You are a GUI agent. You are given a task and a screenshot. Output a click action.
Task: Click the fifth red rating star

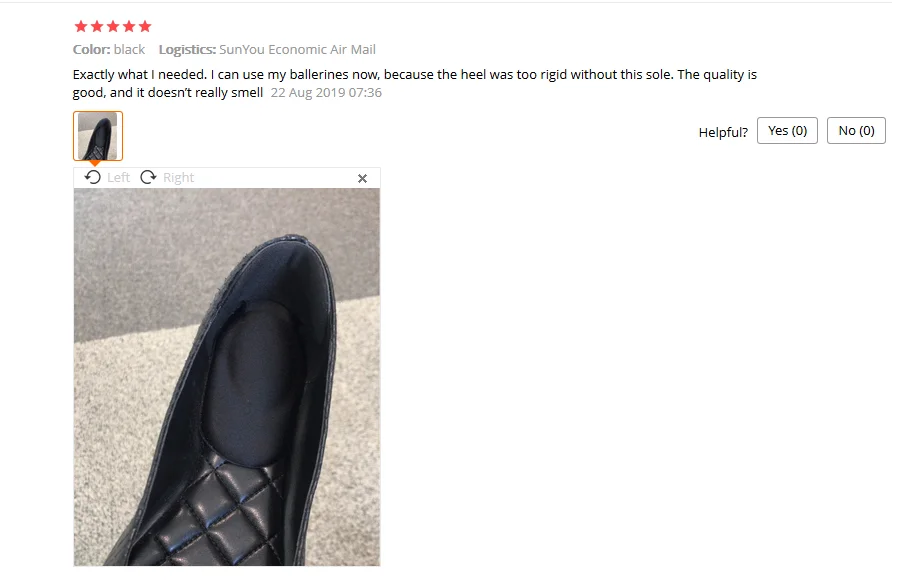[x=145, y=26]
